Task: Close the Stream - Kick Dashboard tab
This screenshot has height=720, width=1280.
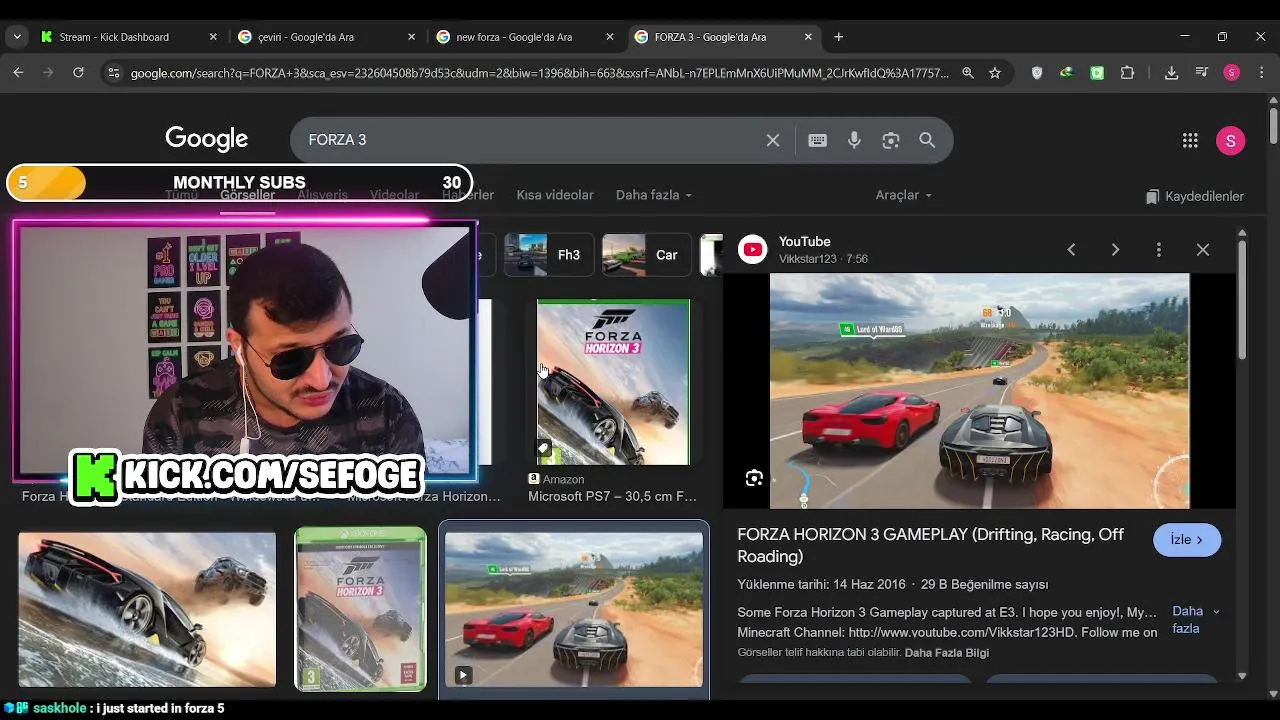Action: pyautogui.click(x=212, y=37)
